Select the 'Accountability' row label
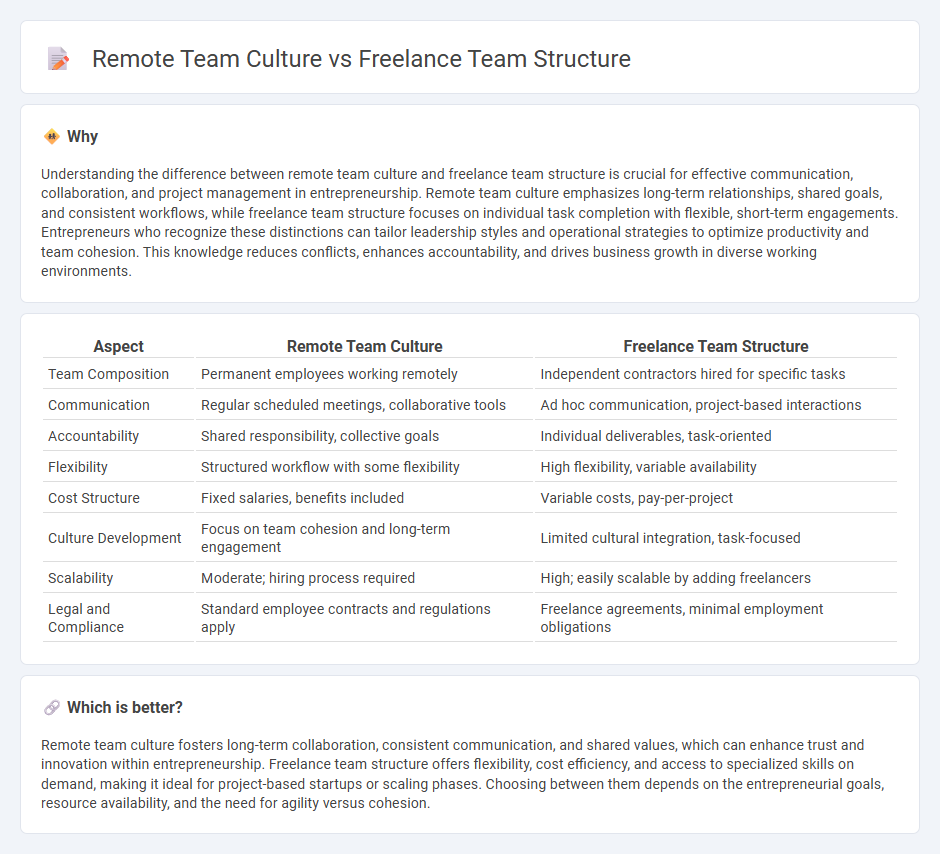 click(94, 436)
